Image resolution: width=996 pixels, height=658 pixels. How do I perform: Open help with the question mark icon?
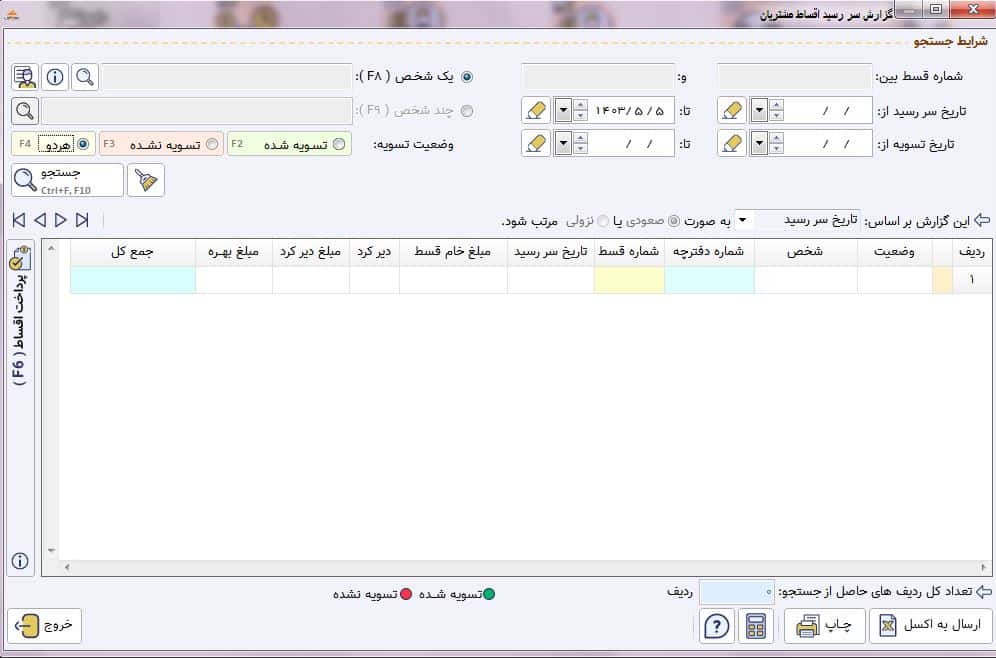(717, 626)
